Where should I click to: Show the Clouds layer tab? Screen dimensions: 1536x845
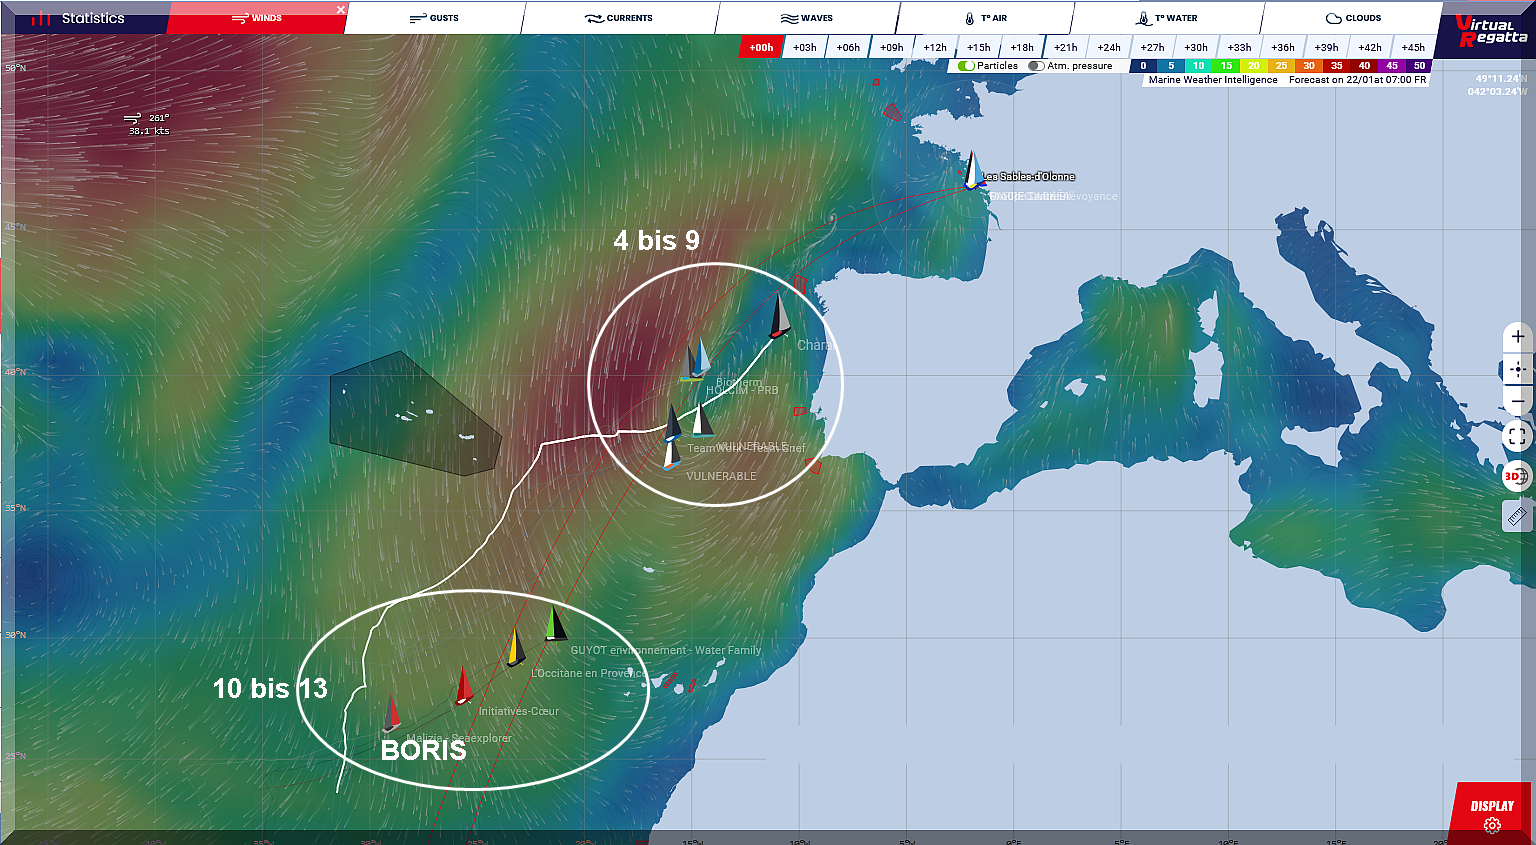[1353, 18]
